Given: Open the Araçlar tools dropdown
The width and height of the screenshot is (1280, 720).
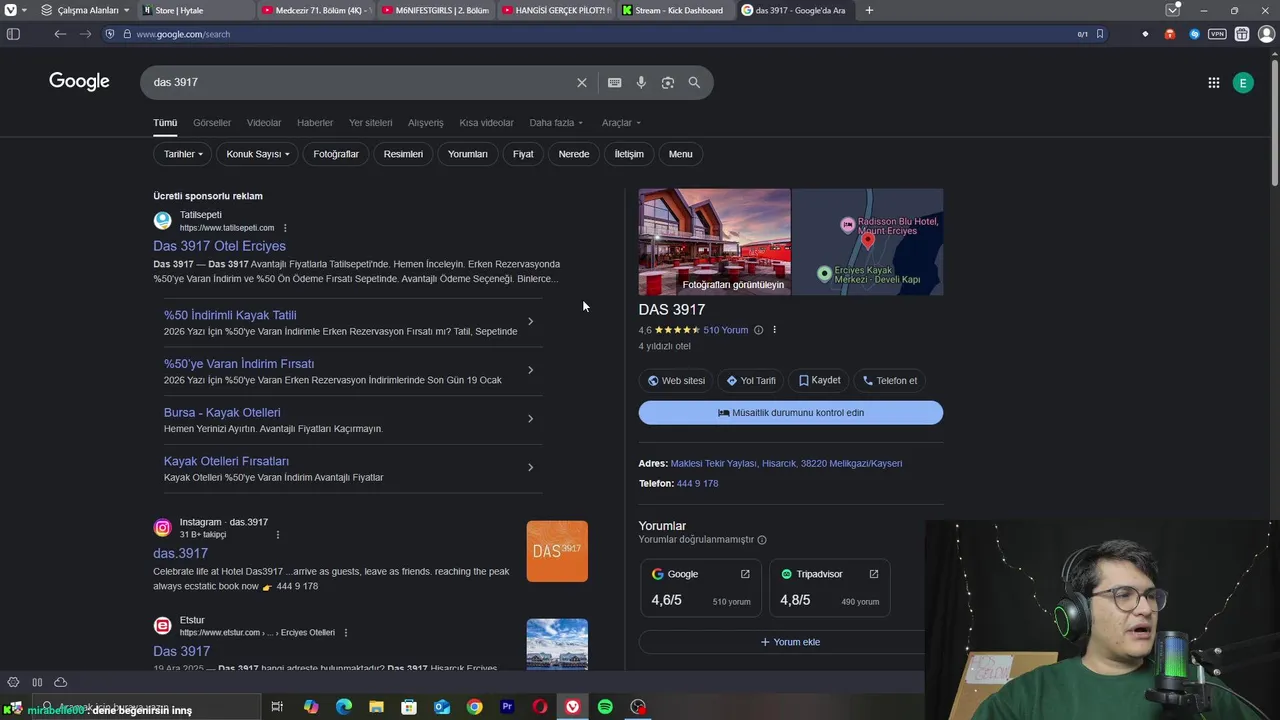Looking at the screenshot, I should (x=621, y=123).
